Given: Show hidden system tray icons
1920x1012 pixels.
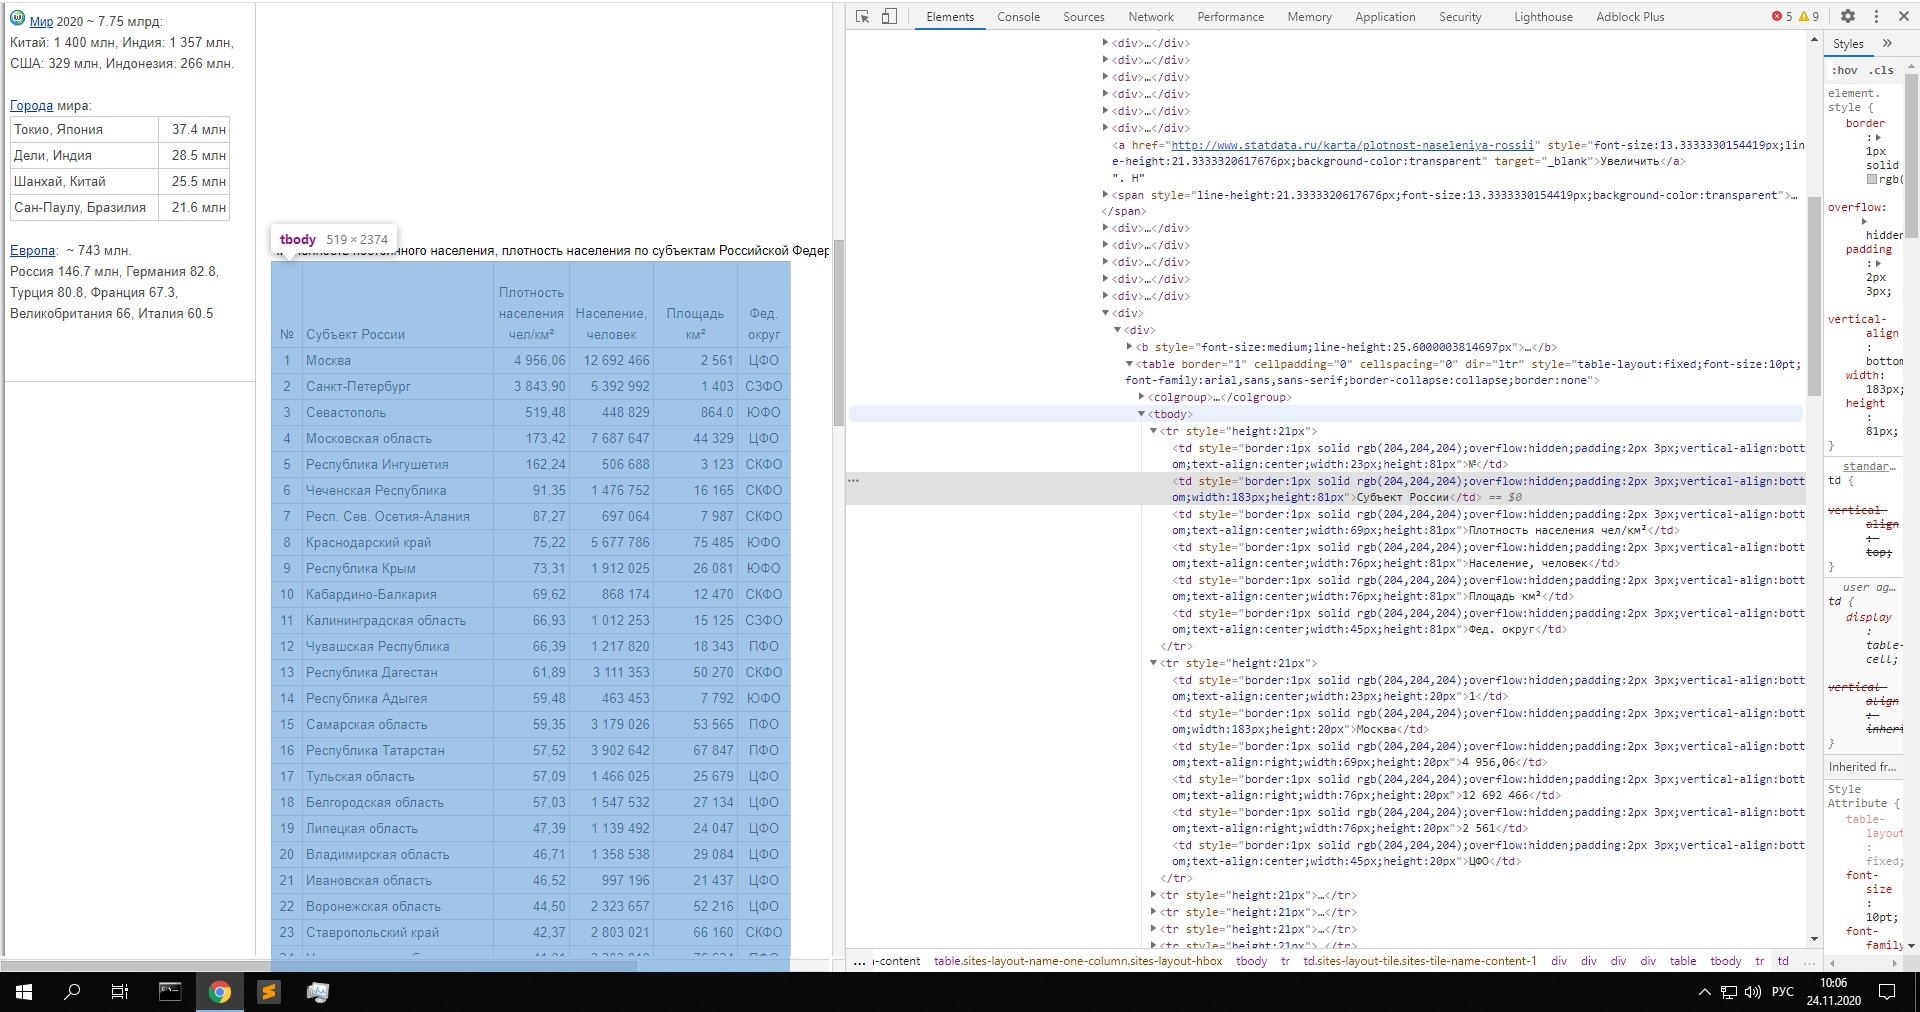Looking at the screenshot, I should click(x=1704, y=992).
